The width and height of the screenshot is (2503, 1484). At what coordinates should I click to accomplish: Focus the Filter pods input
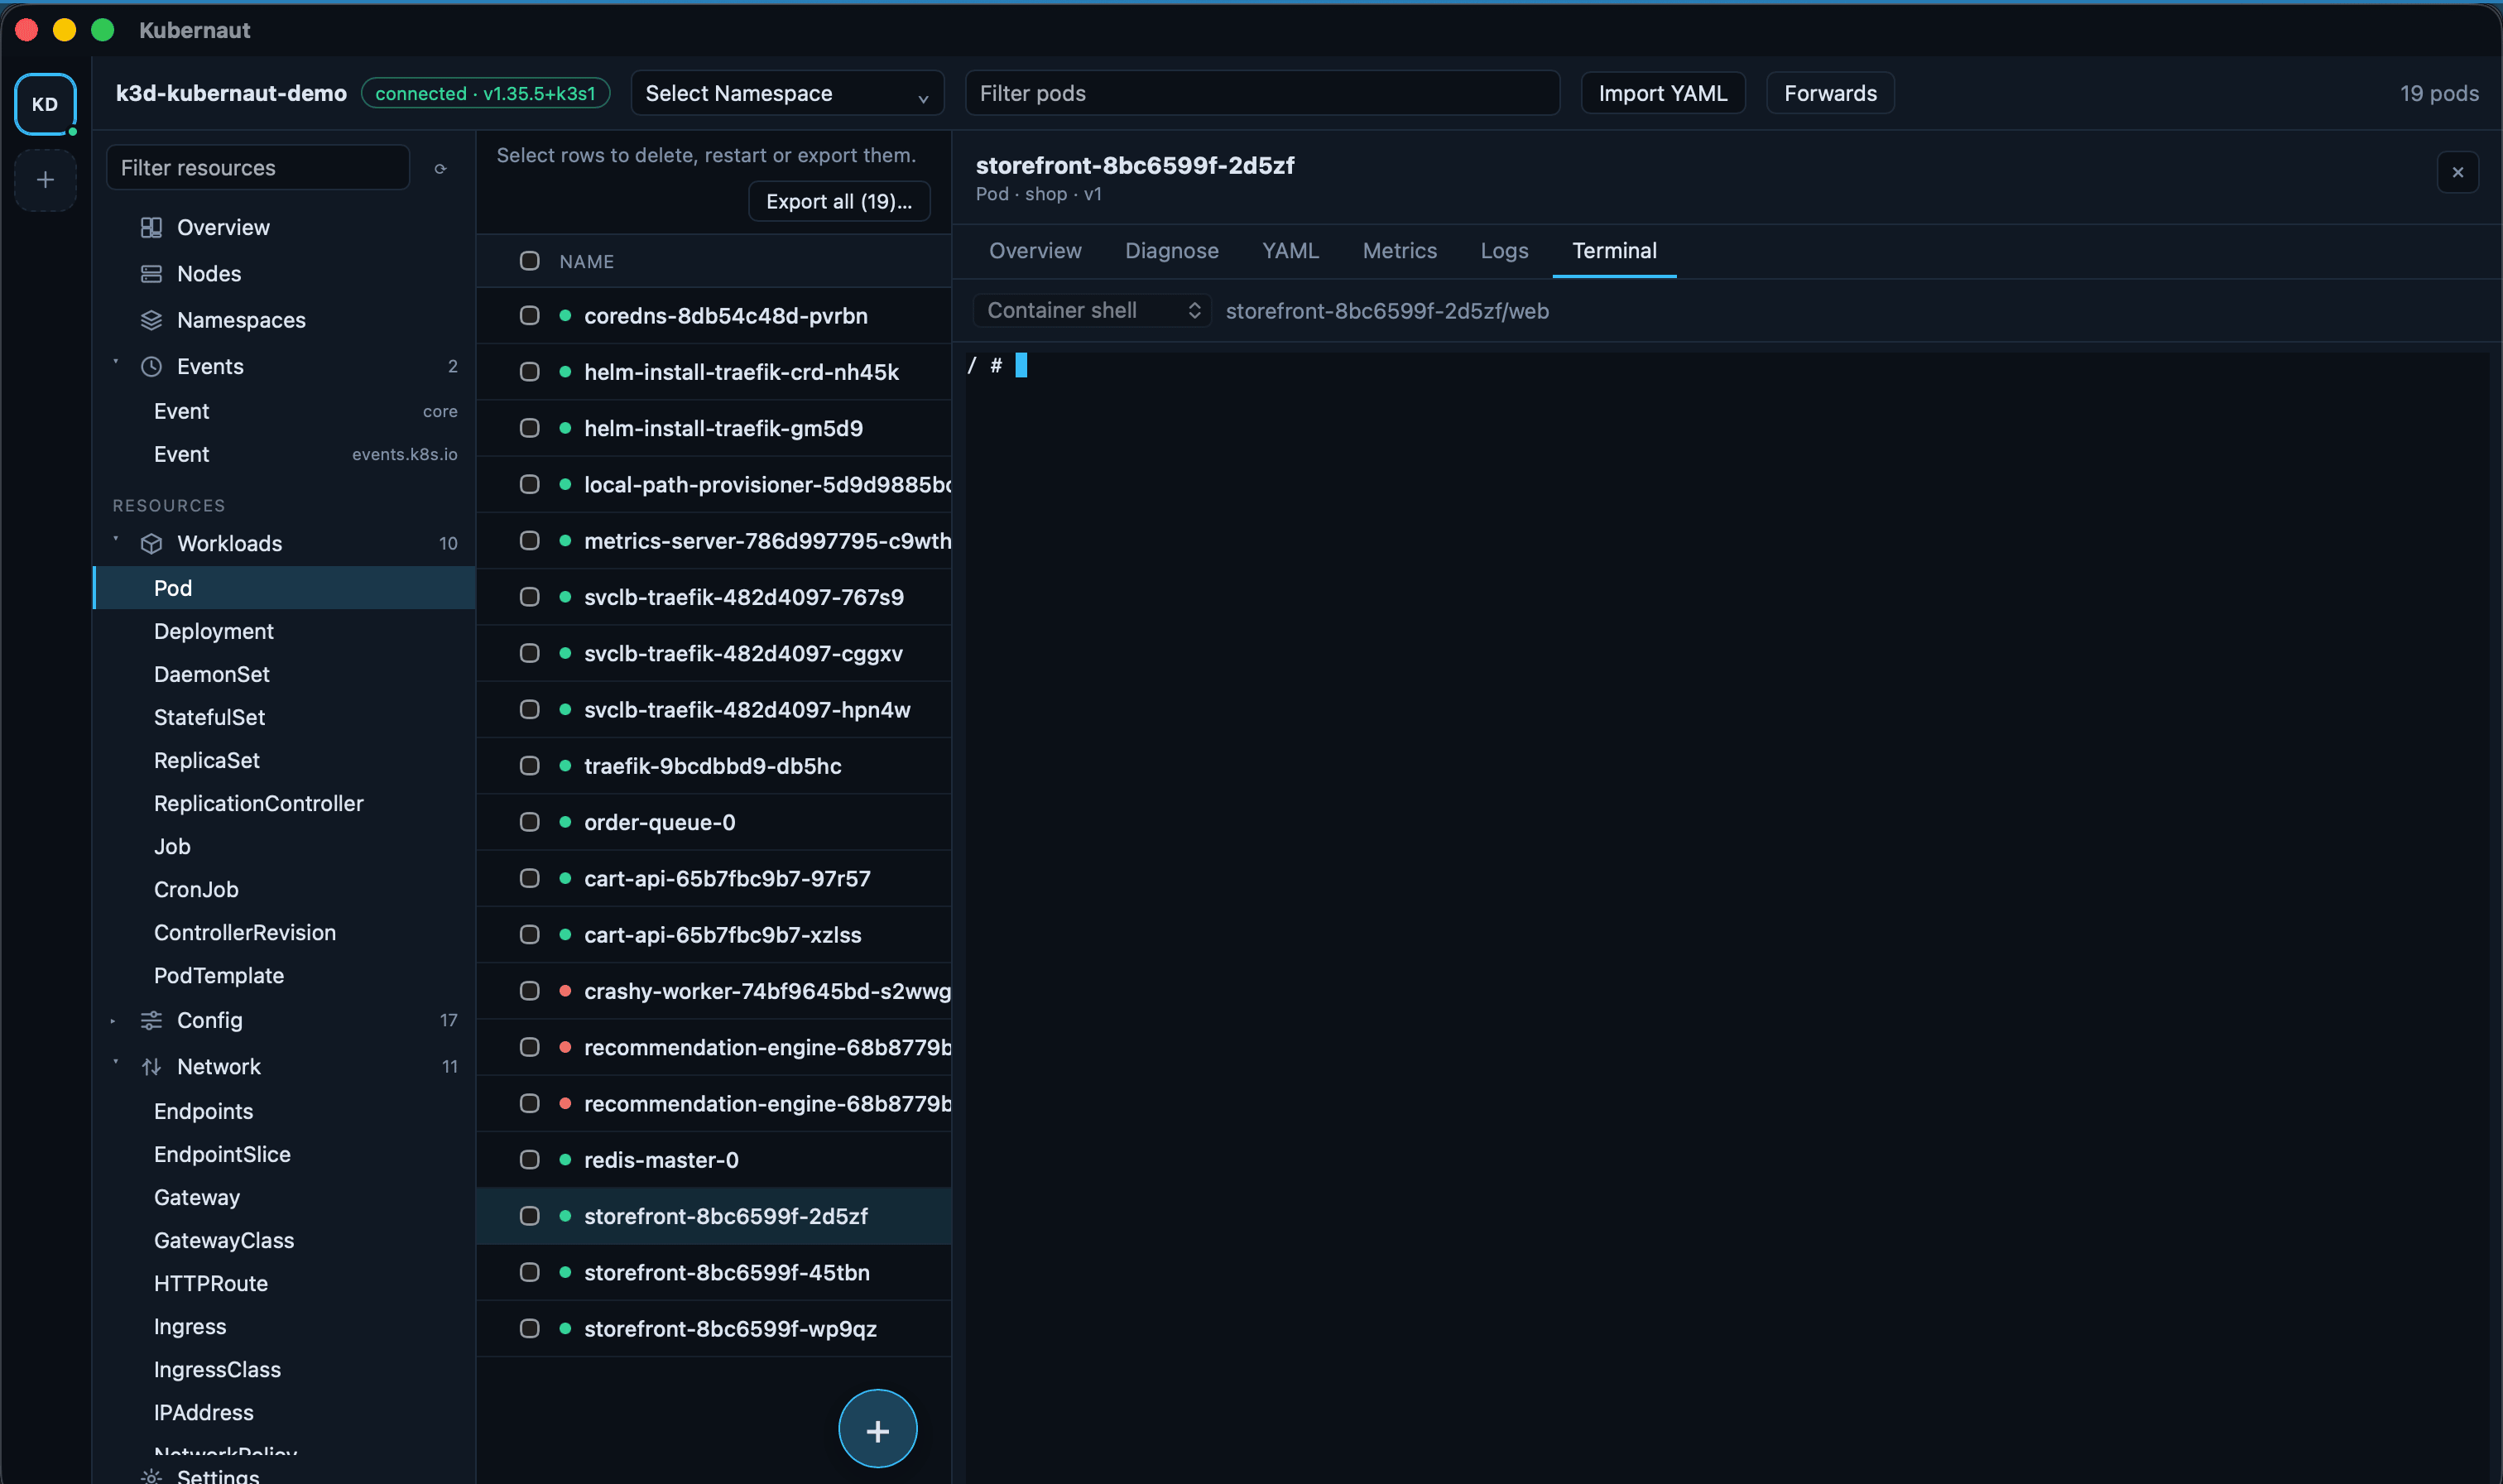pyautogui.click(x=1261, y=93)
